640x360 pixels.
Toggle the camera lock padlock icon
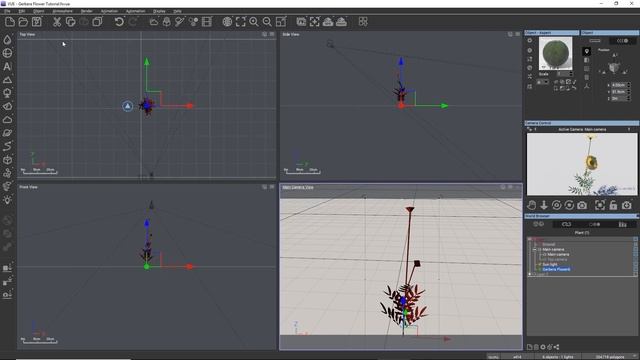613,205
